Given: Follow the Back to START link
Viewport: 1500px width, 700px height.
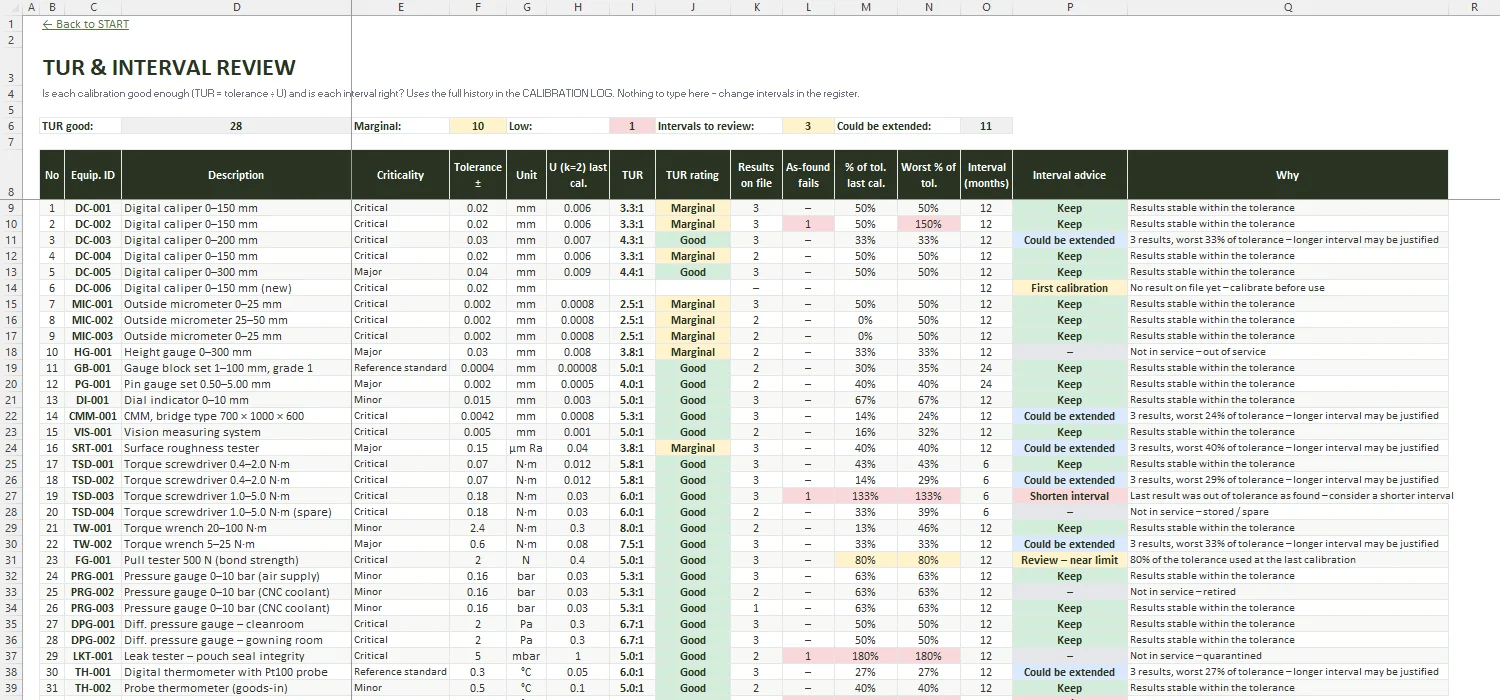Looking at the screenshot, I should tap(86, 24).
